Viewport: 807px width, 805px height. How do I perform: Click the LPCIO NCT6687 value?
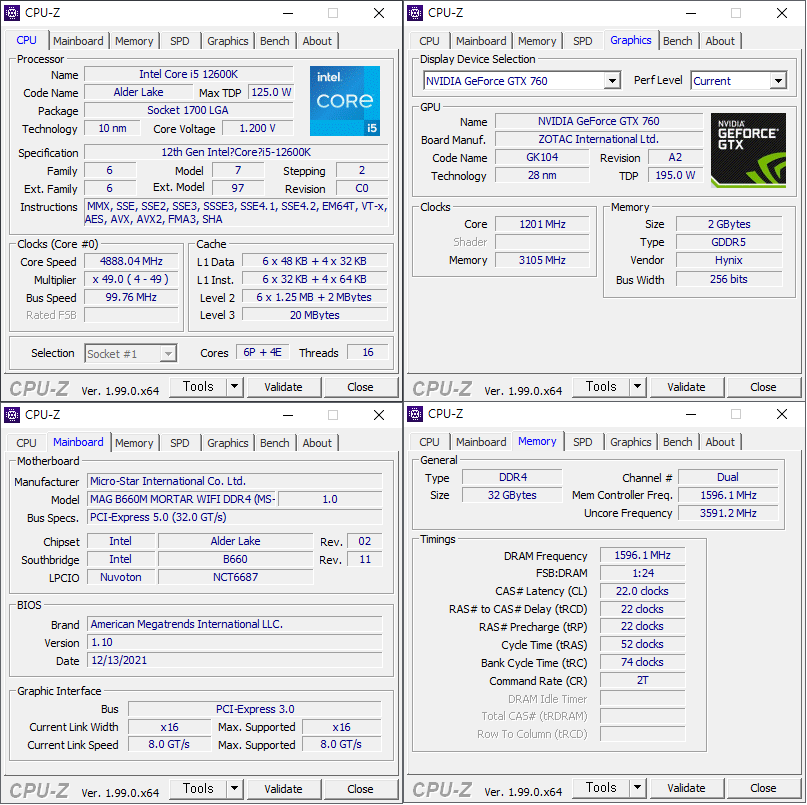(x=235, y=577)
